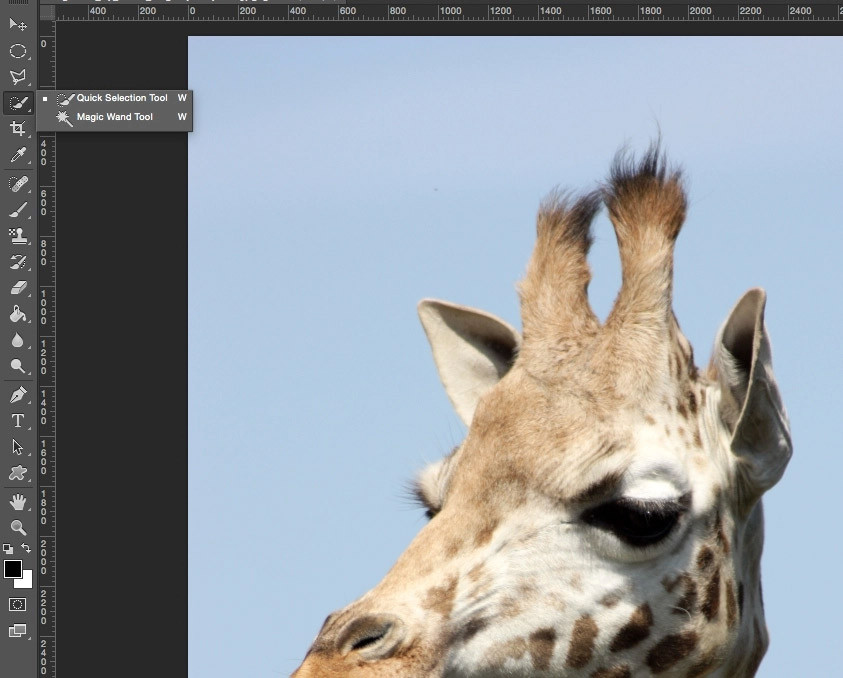The height and width of the screenshot is (678, 843).
Task: Select the Brush tool
Action: coord(17,210)
